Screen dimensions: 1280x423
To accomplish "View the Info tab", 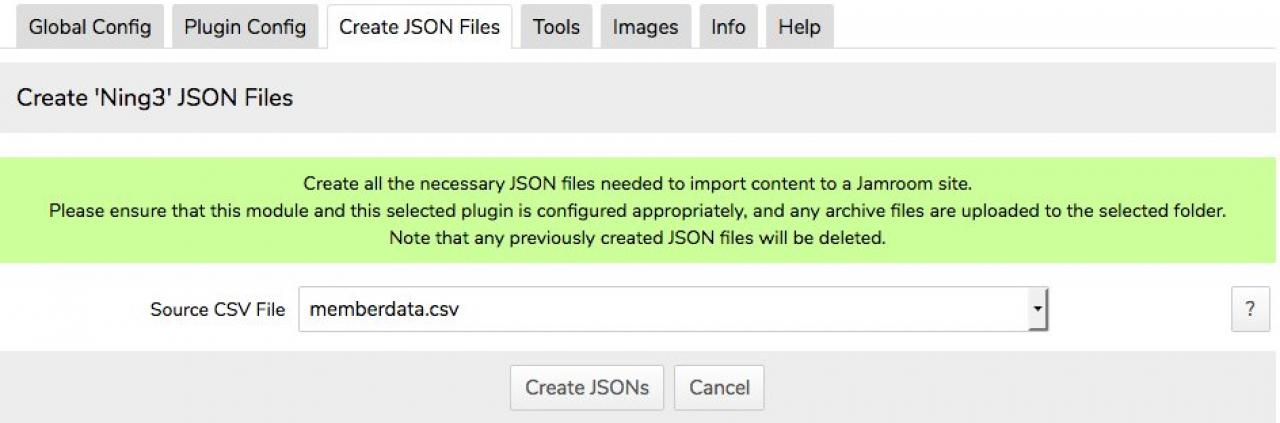I will tap(728, 27).
